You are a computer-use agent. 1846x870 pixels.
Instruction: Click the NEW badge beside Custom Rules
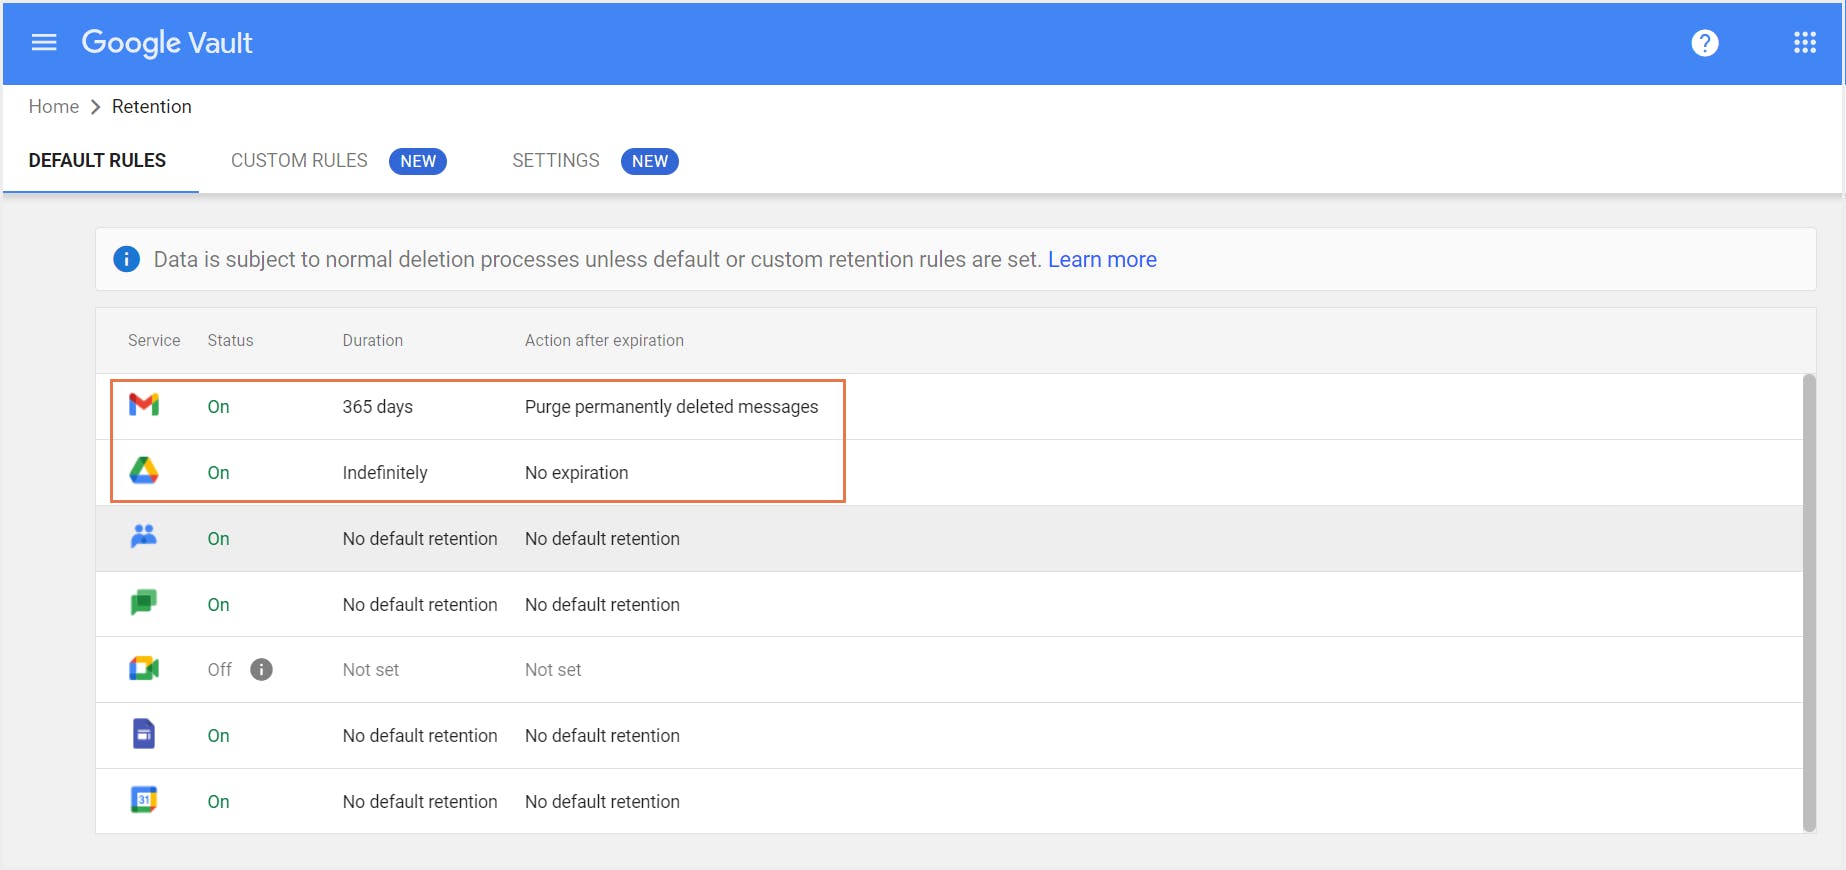pyautogui.click(x=418, y=161)
